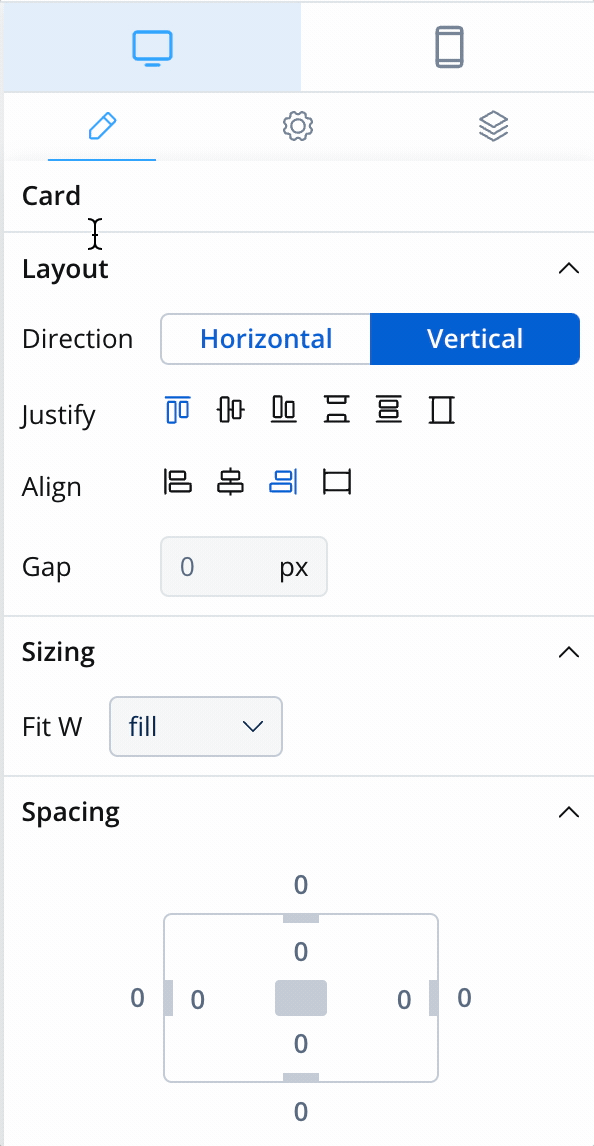The image size is (594, 1146).
Task: Select align center icon
Action: click(231, 482)
